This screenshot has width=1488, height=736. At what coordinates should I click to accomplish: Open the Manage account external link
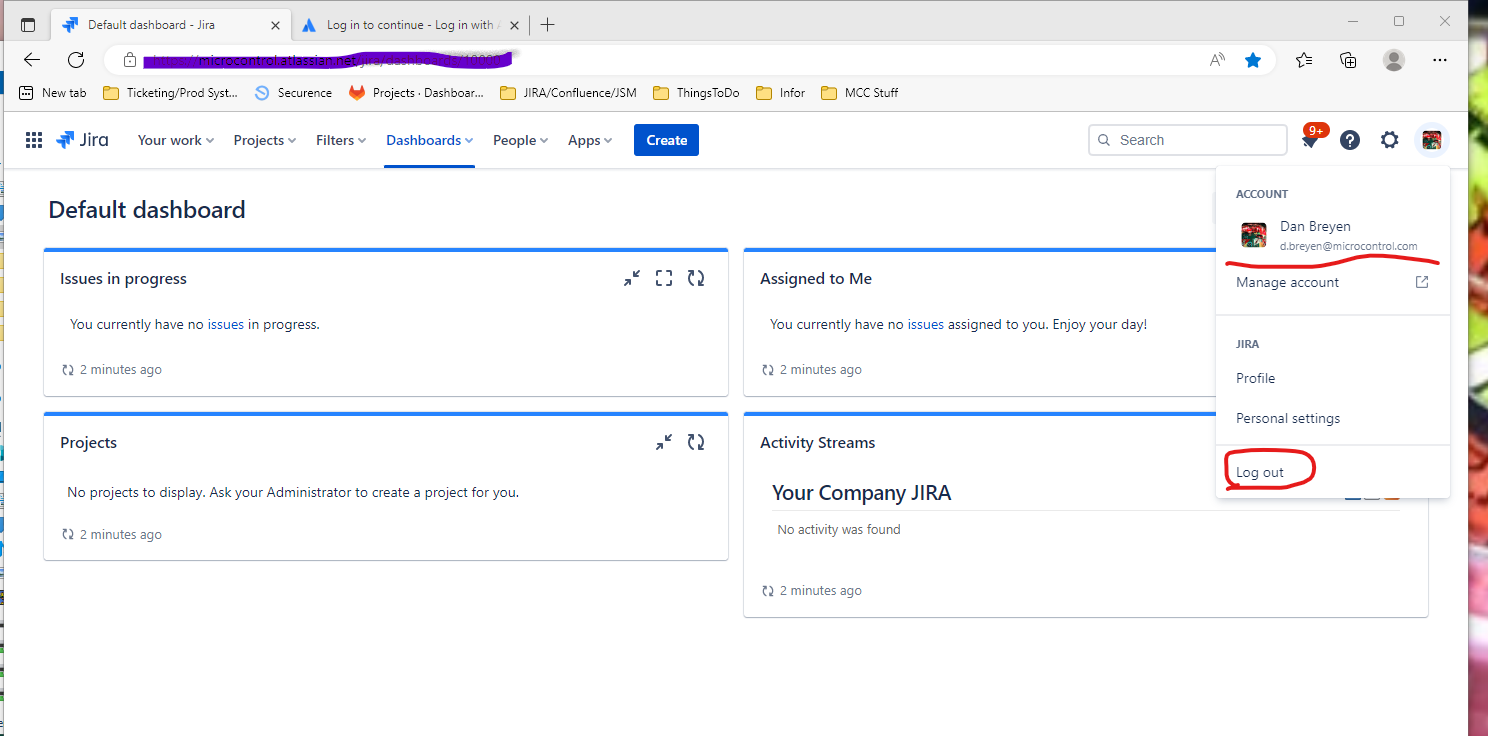[1333, 282]
